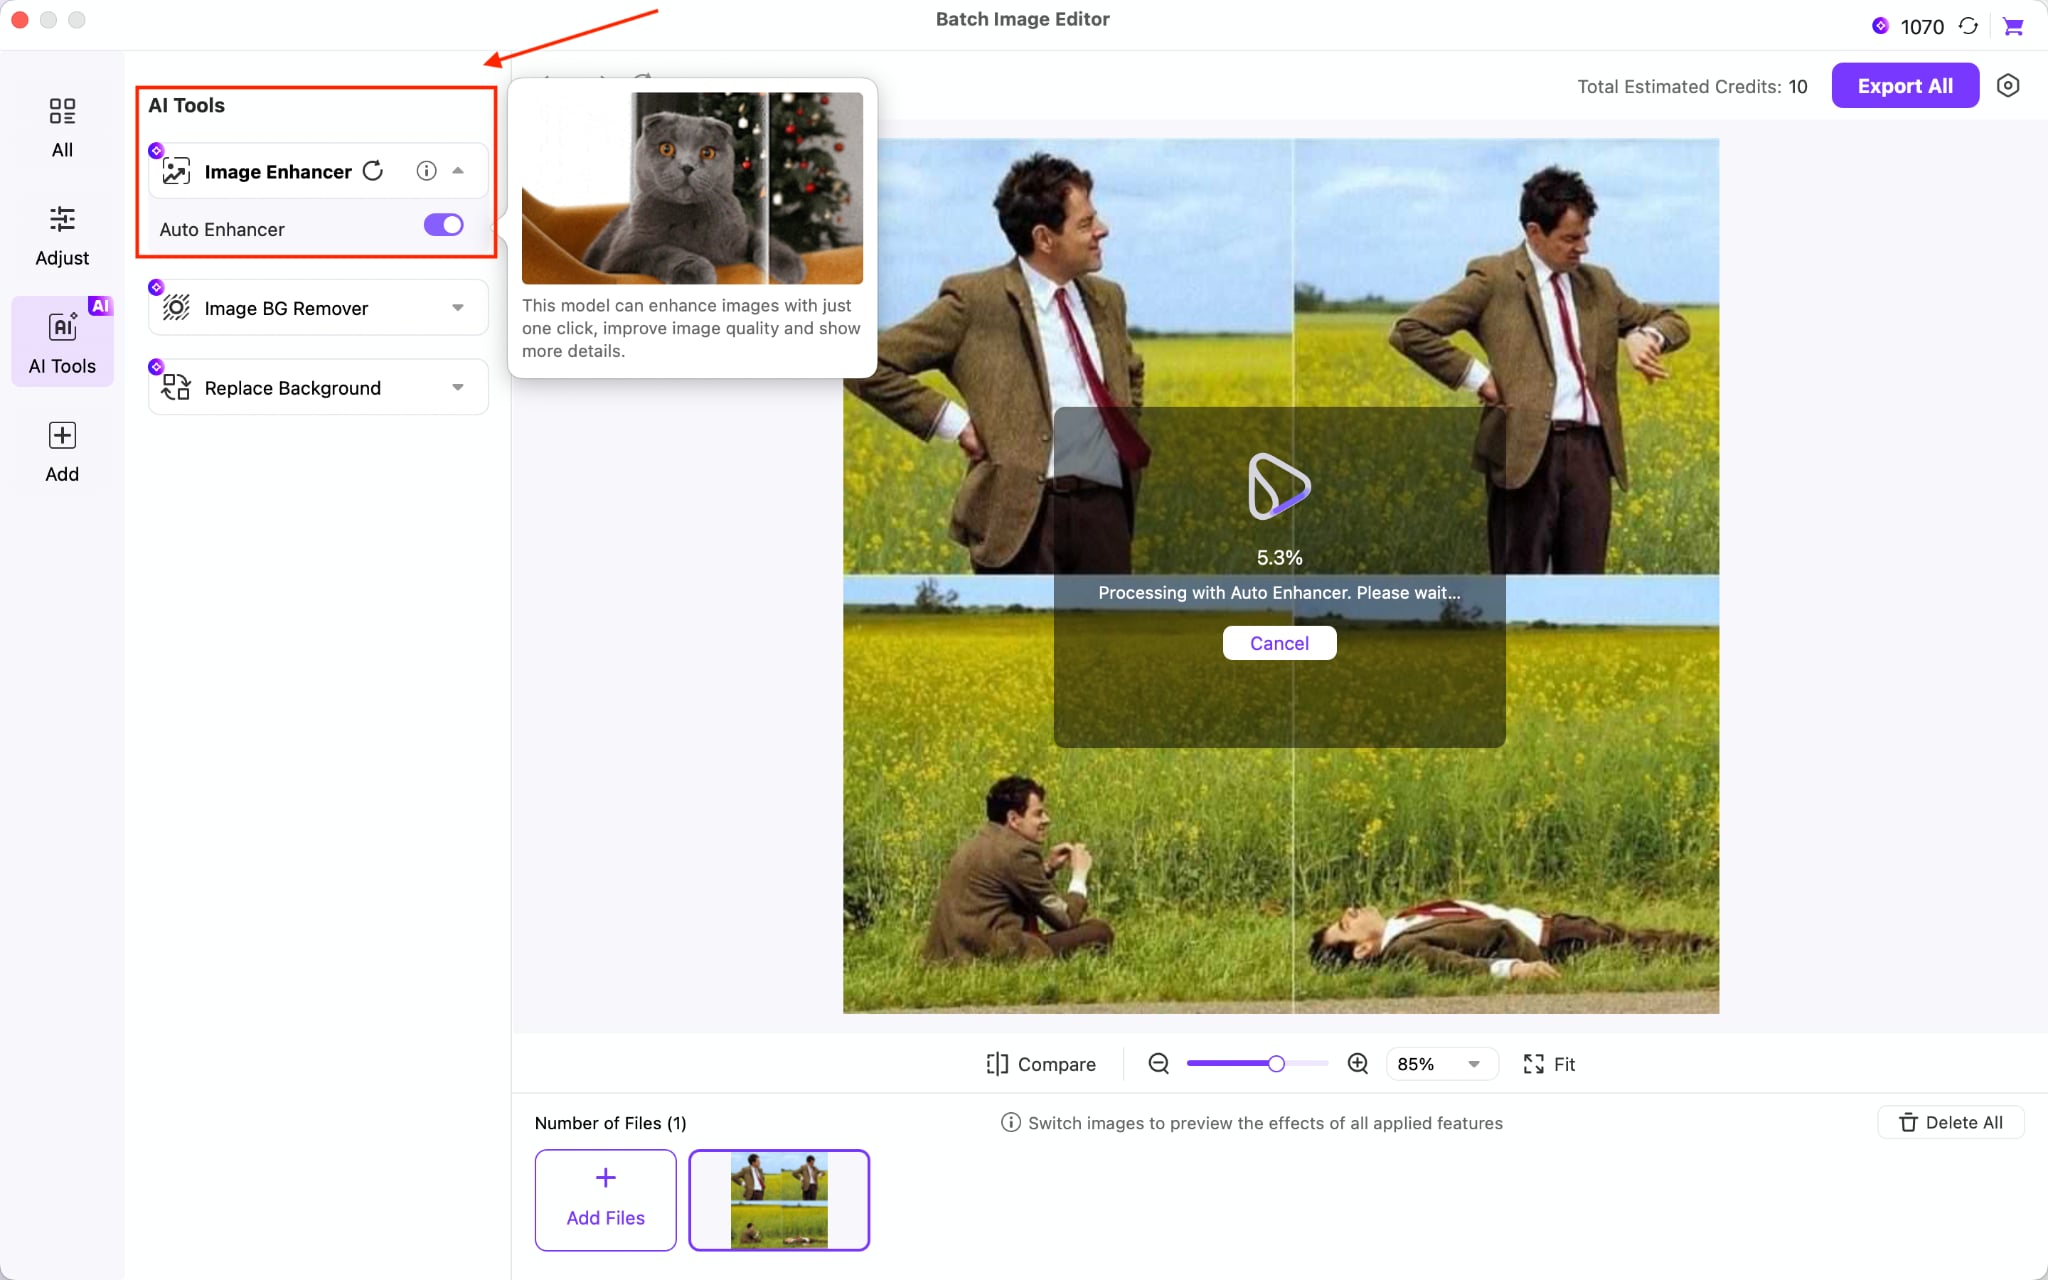Viewport: 2048px width, 1280px height.
Task: Select the Mr. Bean image thumbnail
Action: point(779,1199)
